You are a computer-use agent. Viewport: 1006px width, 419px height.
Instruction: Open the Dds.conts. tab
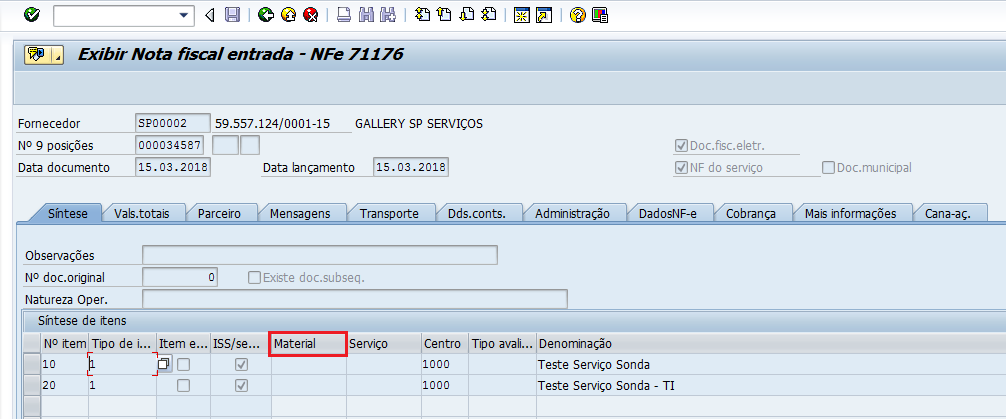[477, 214]
